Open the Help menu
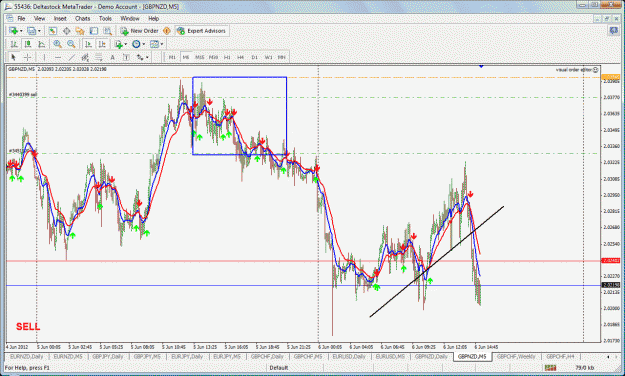The width and height of the screenshot is (625, 376). (153, 18)
